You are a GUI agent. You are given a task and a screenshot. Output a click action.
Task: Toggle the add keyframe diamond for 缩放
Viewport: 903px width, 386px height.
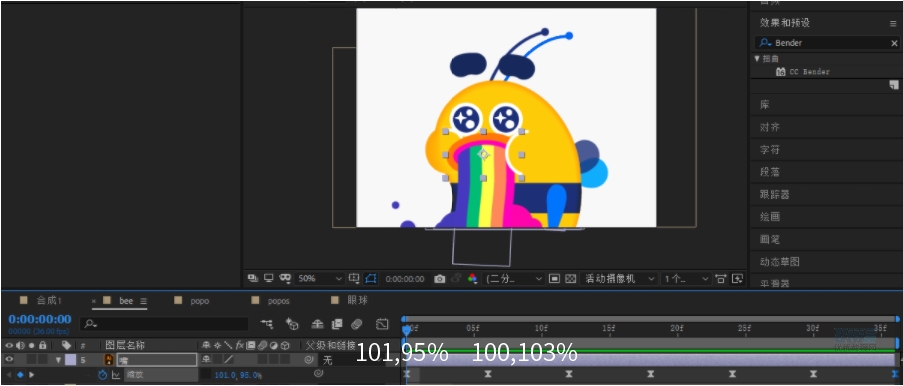[20, 374]
